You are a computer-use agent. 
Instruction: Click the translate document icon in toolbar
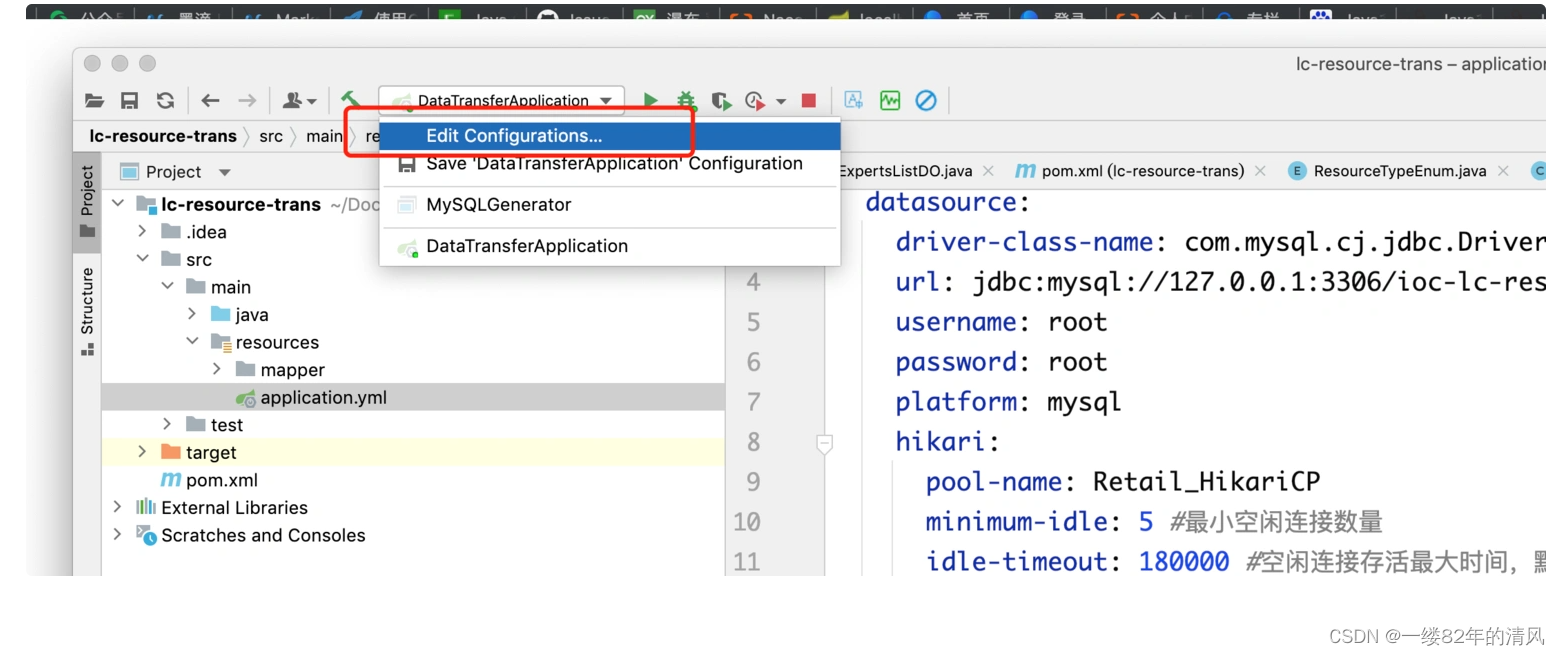click(853, 100)
